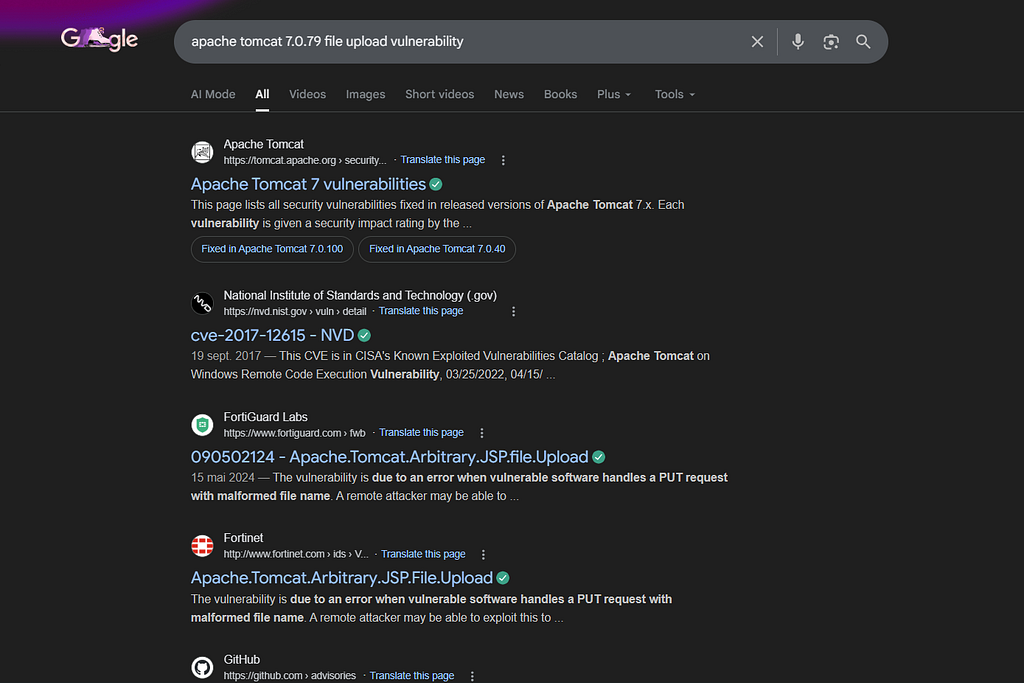1024x683 pixels.
Task: Focus the search query input field
Action: point(464,42)
